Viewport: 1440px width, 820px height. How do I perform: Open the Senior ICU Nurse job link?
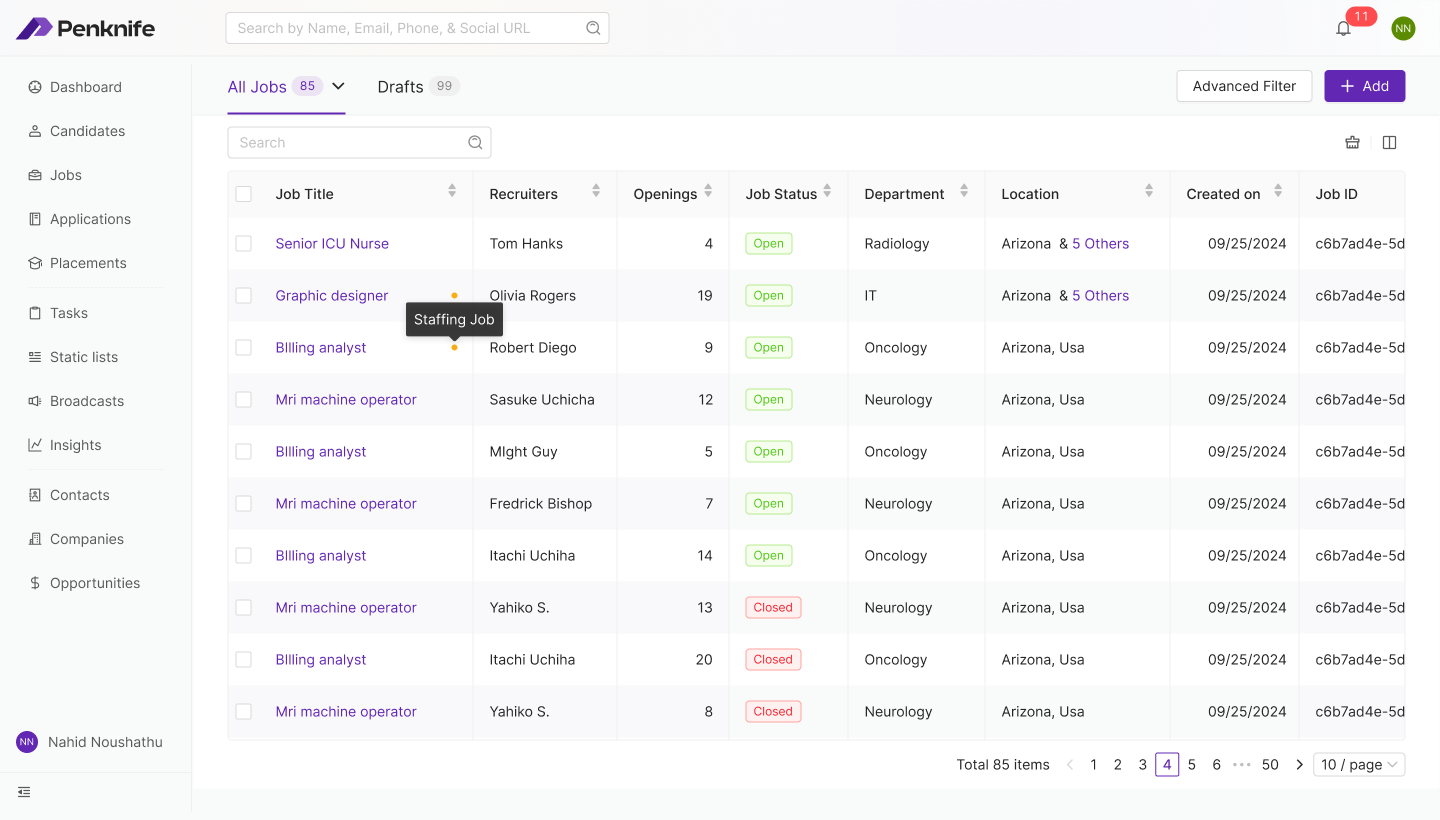(x=332, y=243)
